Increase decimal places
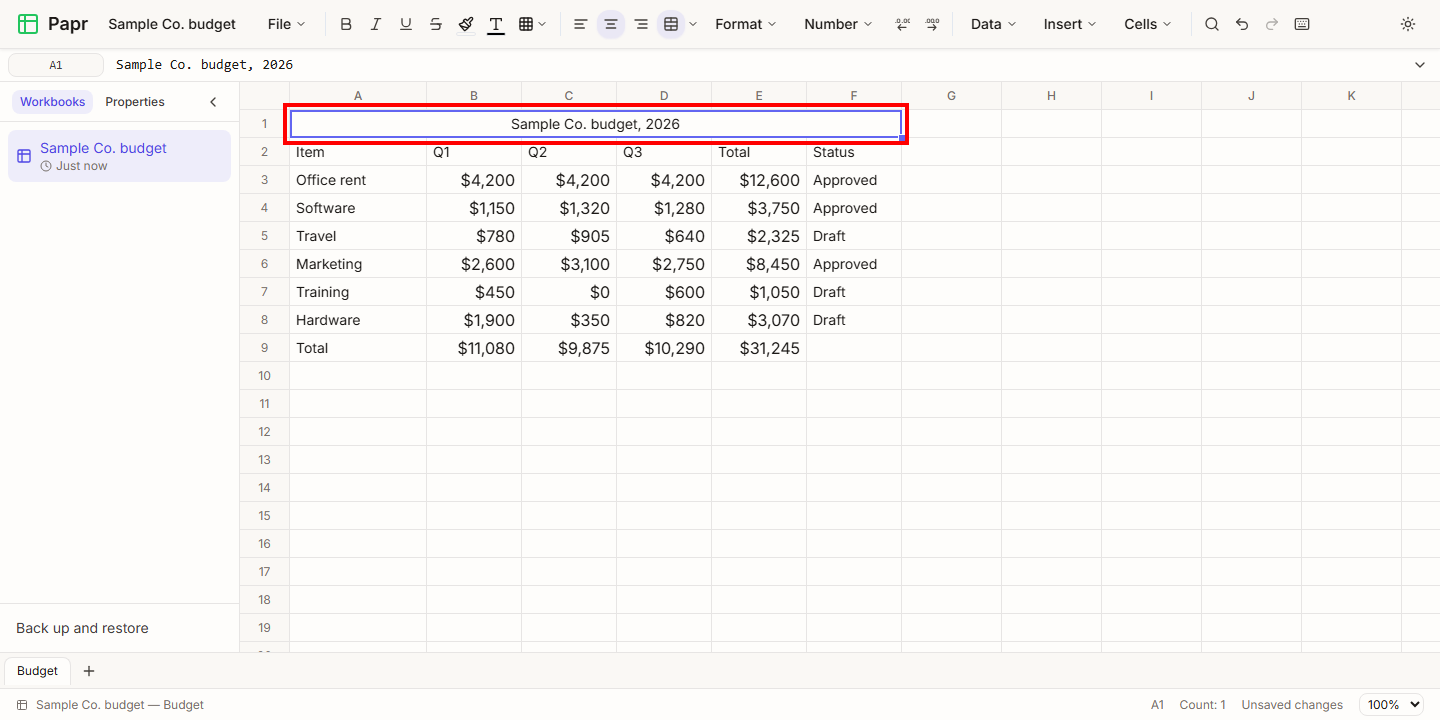 pos(932,24)
